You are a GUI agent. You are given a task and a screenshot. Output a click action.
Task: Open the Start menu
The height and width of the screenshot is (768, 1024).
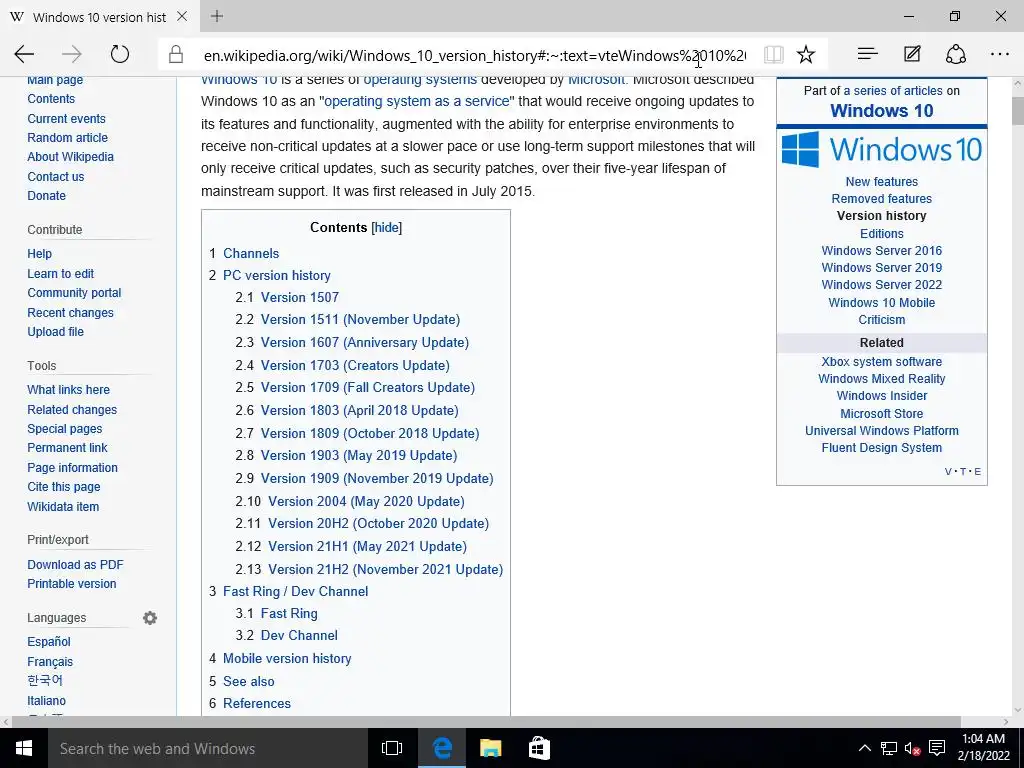tap(24, 748)
